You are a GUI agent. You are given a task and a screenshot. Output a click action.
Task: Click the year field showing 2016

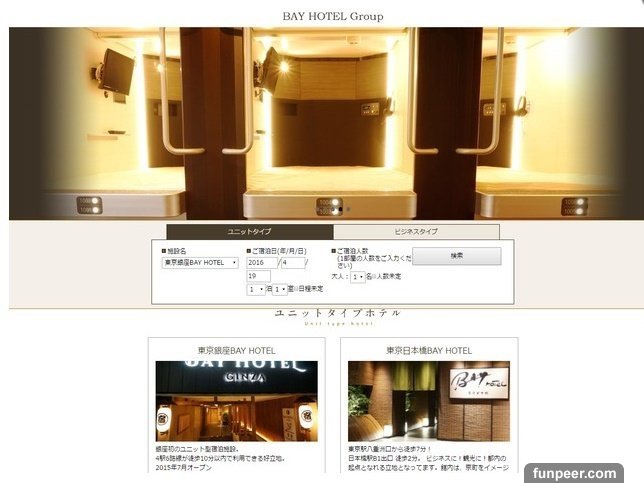tap(261, 262)
